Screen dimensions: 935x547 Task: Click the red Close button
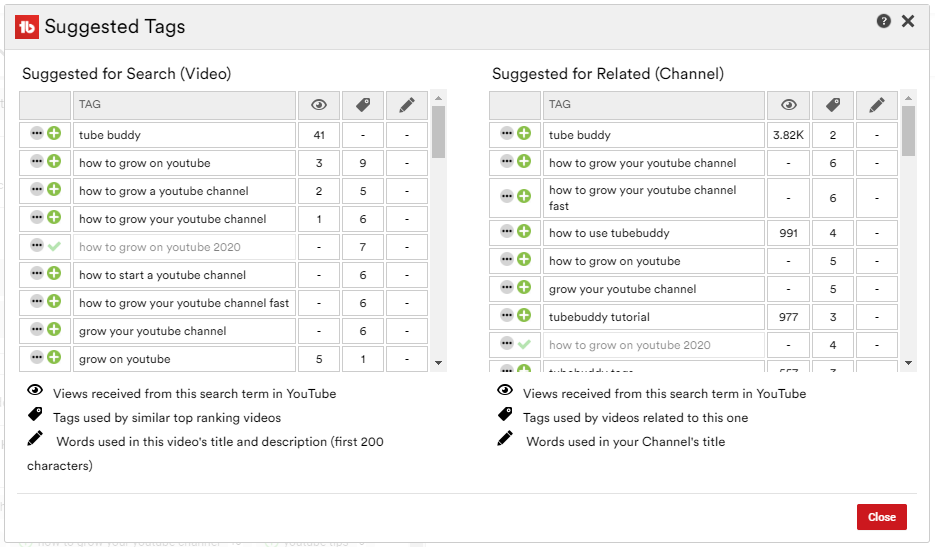pos(881,517)
